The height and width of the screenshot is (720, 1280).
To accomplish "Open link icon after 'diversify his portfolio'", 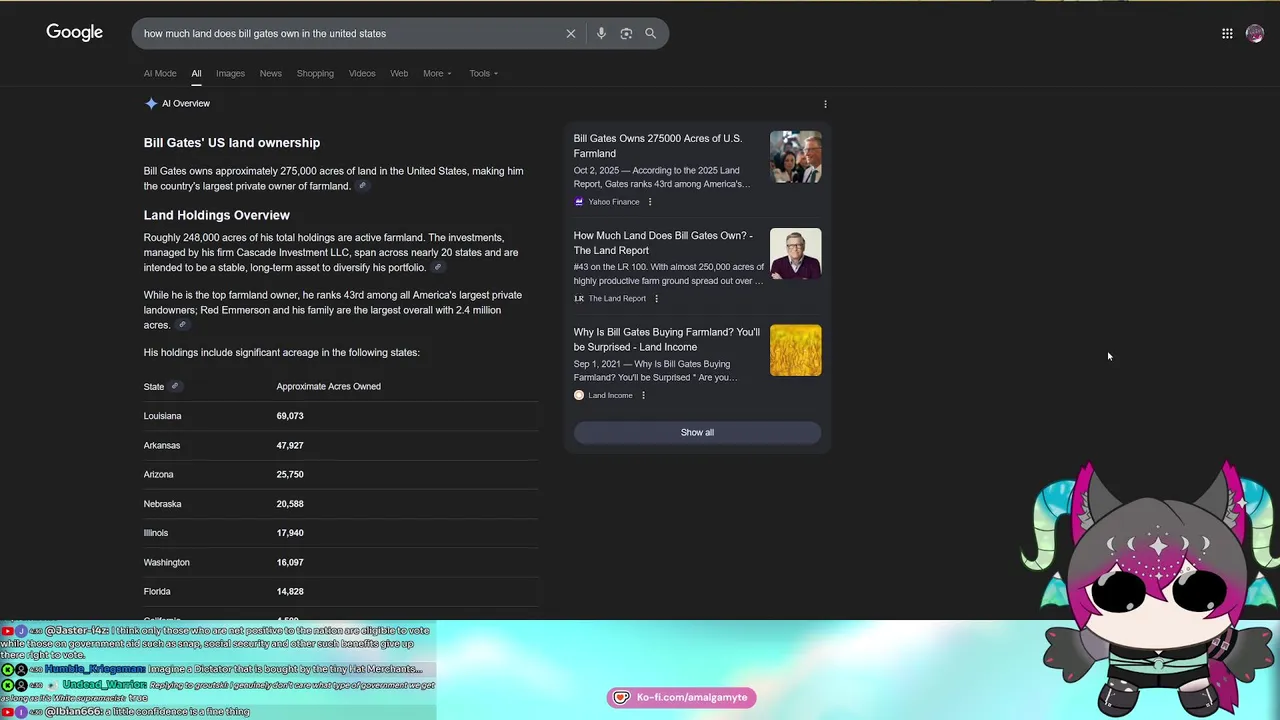I will (x=437, y=267).
